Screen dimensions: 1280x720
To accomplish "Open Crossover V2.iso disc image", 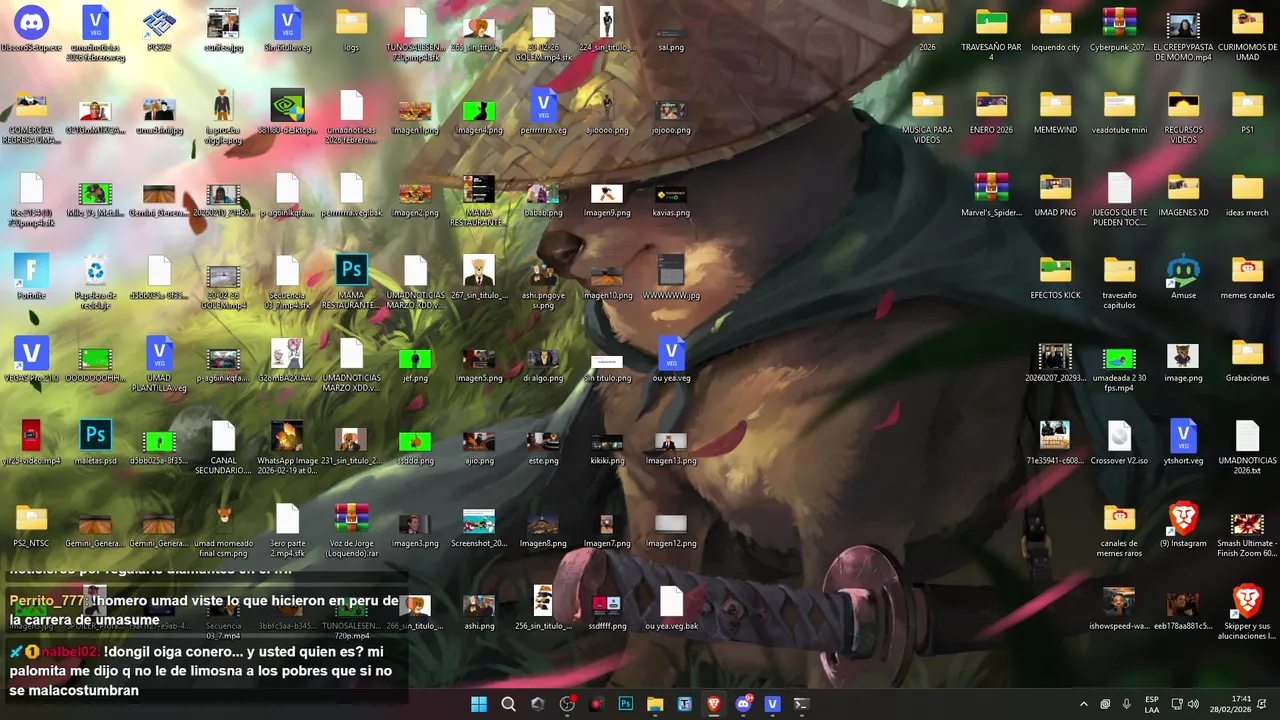I will point(1119,443).
